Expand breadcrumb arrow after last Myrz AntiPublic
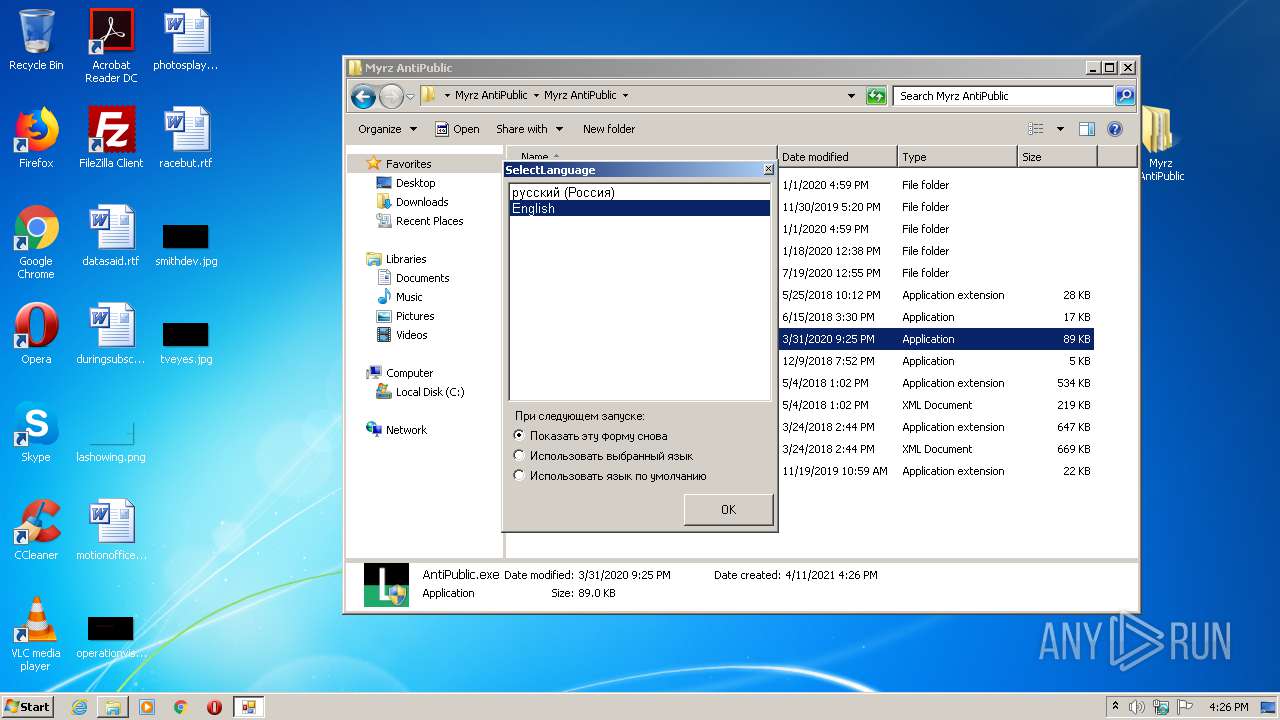Viewport: 1280px width, 720px height. click(x=625, y=96)
